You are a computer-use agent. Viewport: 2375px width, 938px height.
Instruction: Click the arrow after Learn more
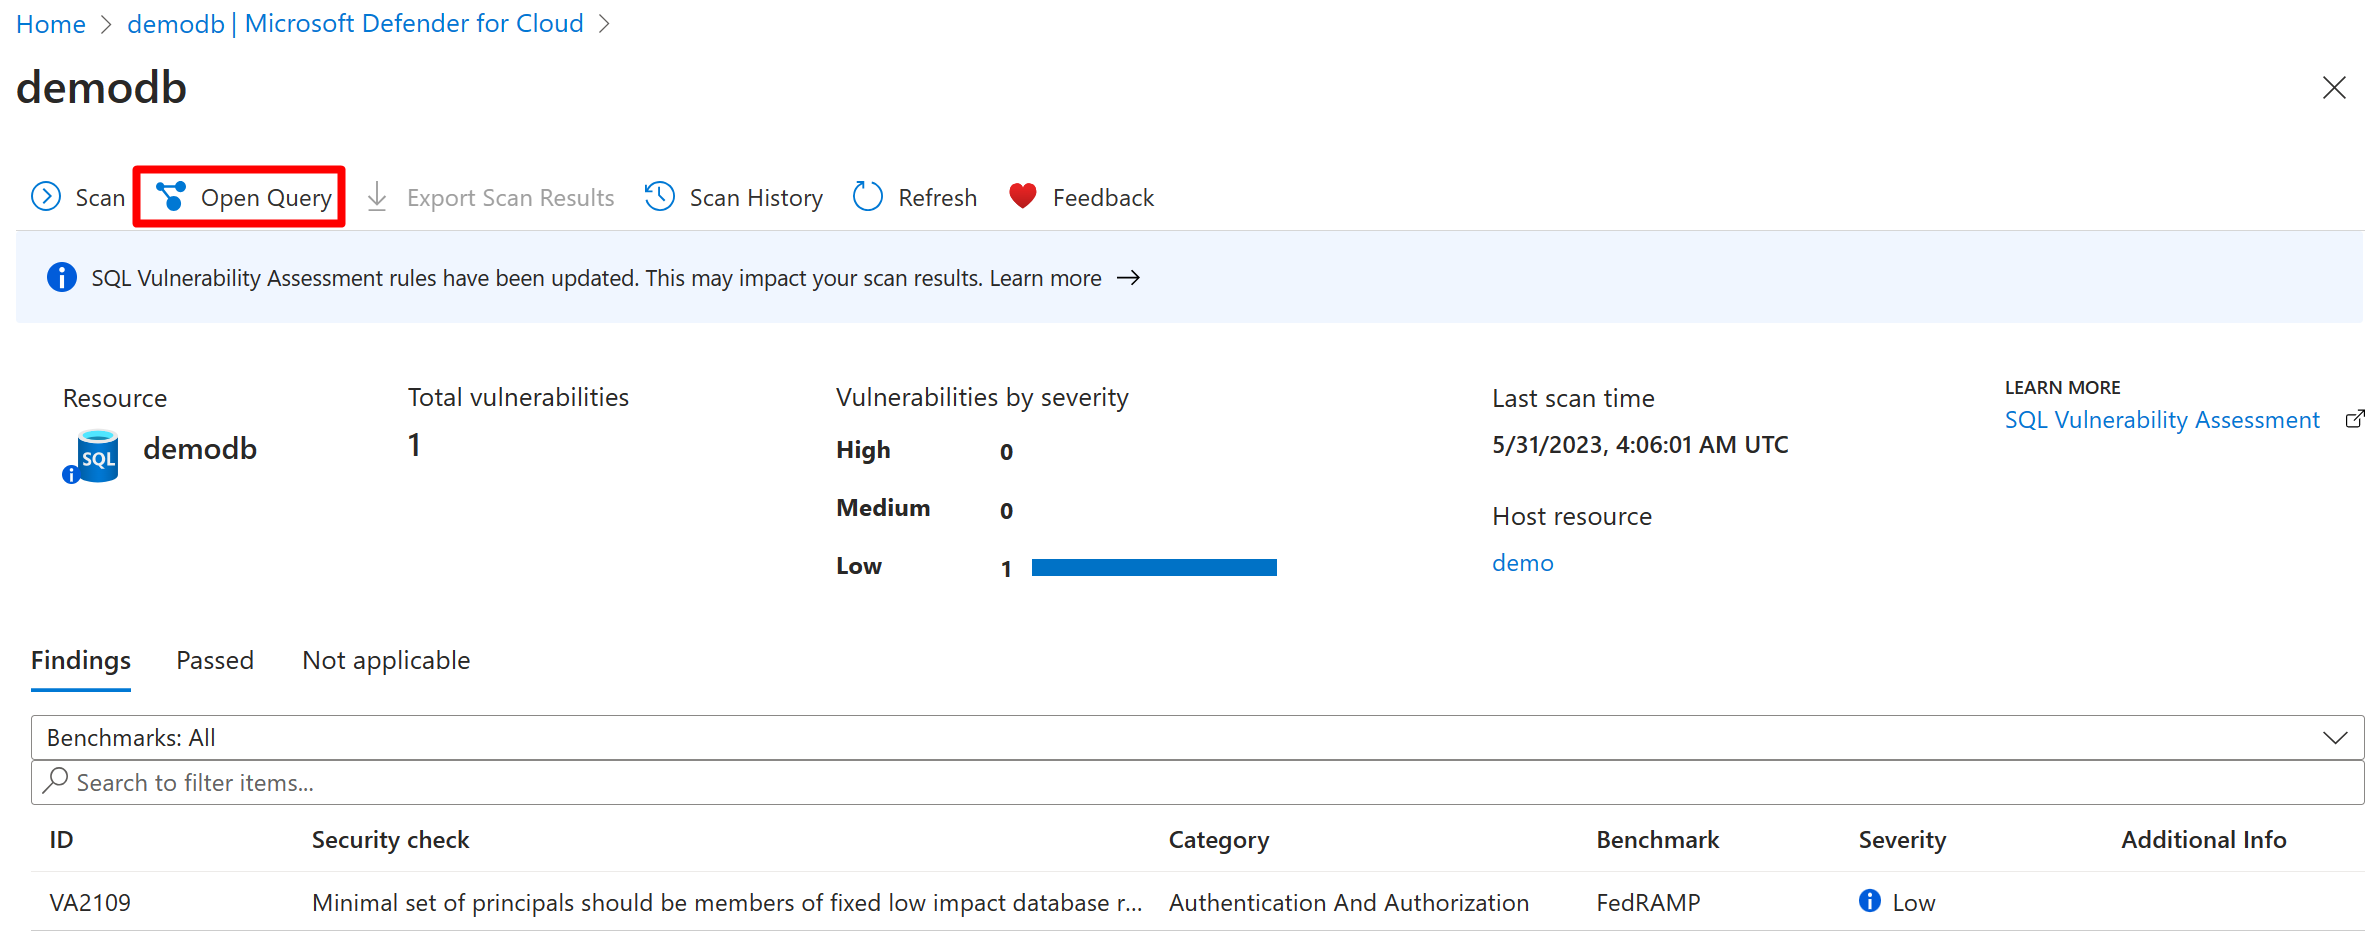pyautogui.click(x=1129, y=277)
